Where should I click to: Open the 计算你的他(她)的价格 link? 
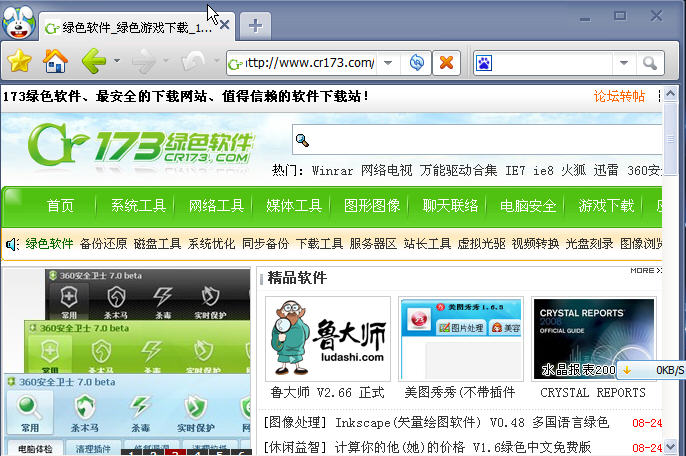pos(463,447)
